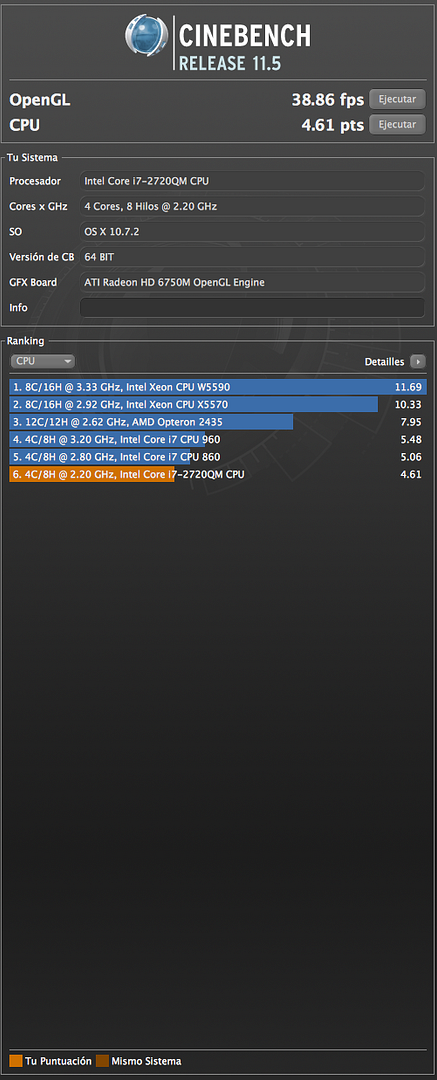The height and width of the screenshot is (1080, 437).
Task: Select the Intel Core i7 860 ranking entry
Action: [218, 457]
